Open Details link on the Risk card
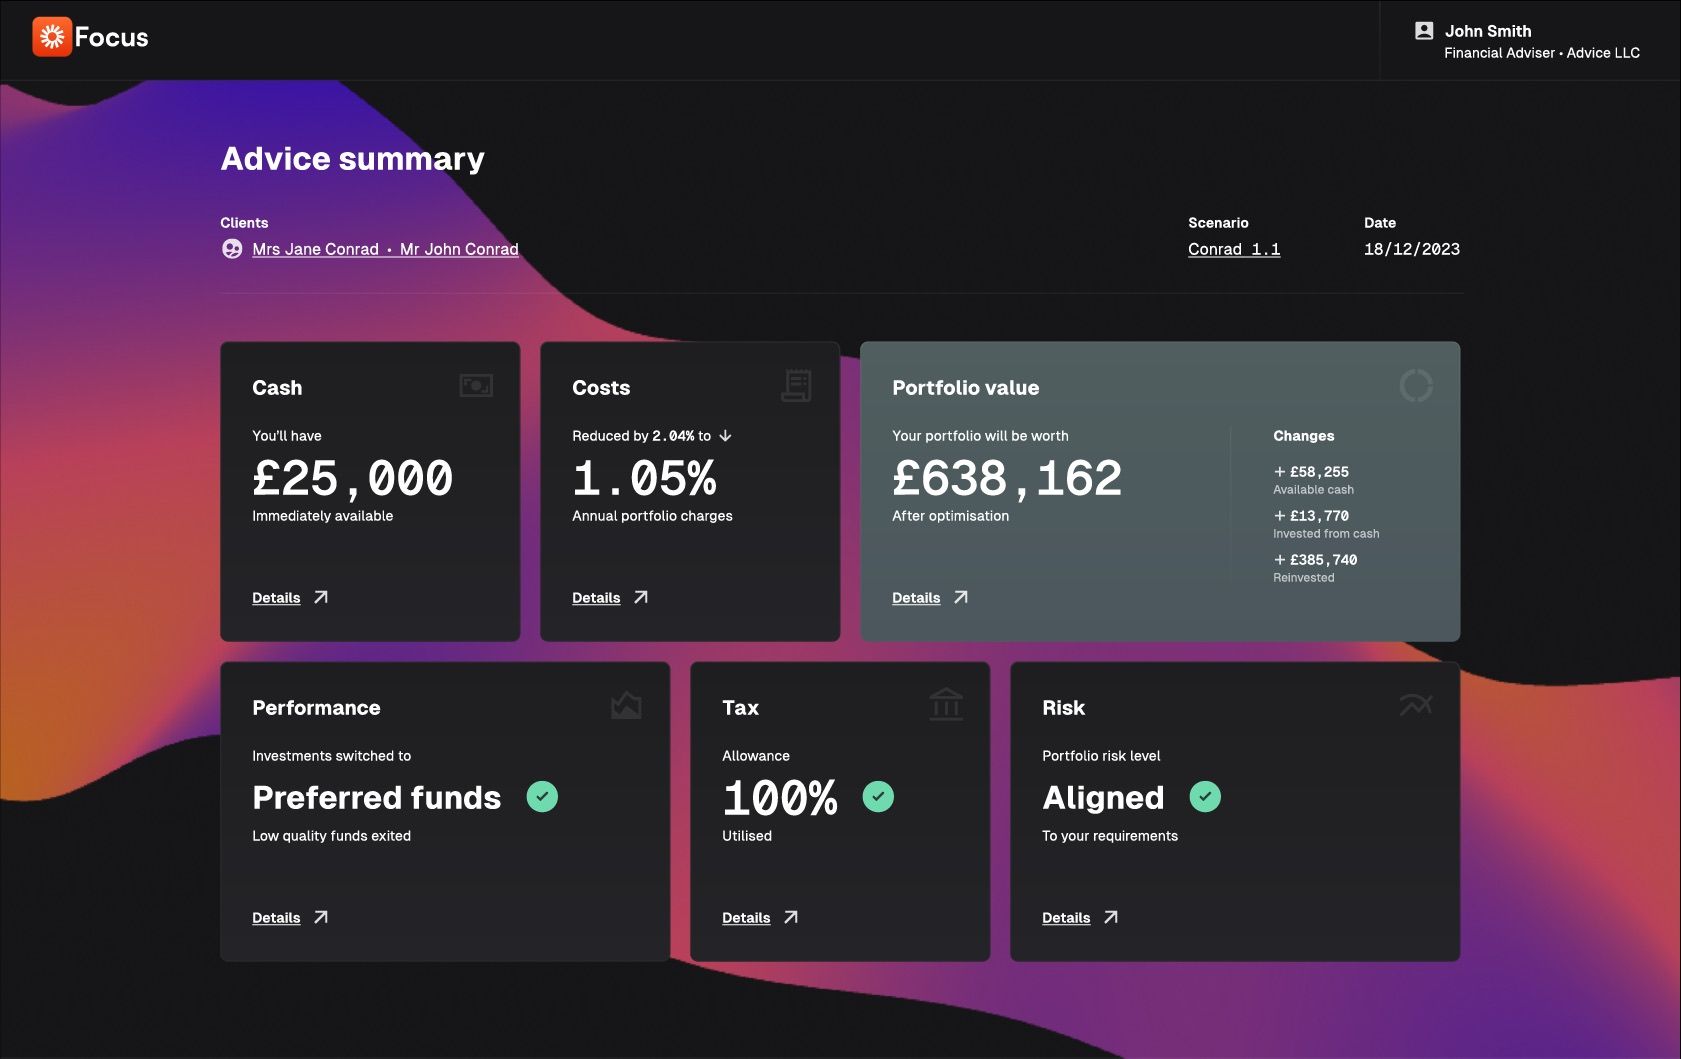The image size is (1681, 1059). pyautogui.click(x=1066, y=918)
